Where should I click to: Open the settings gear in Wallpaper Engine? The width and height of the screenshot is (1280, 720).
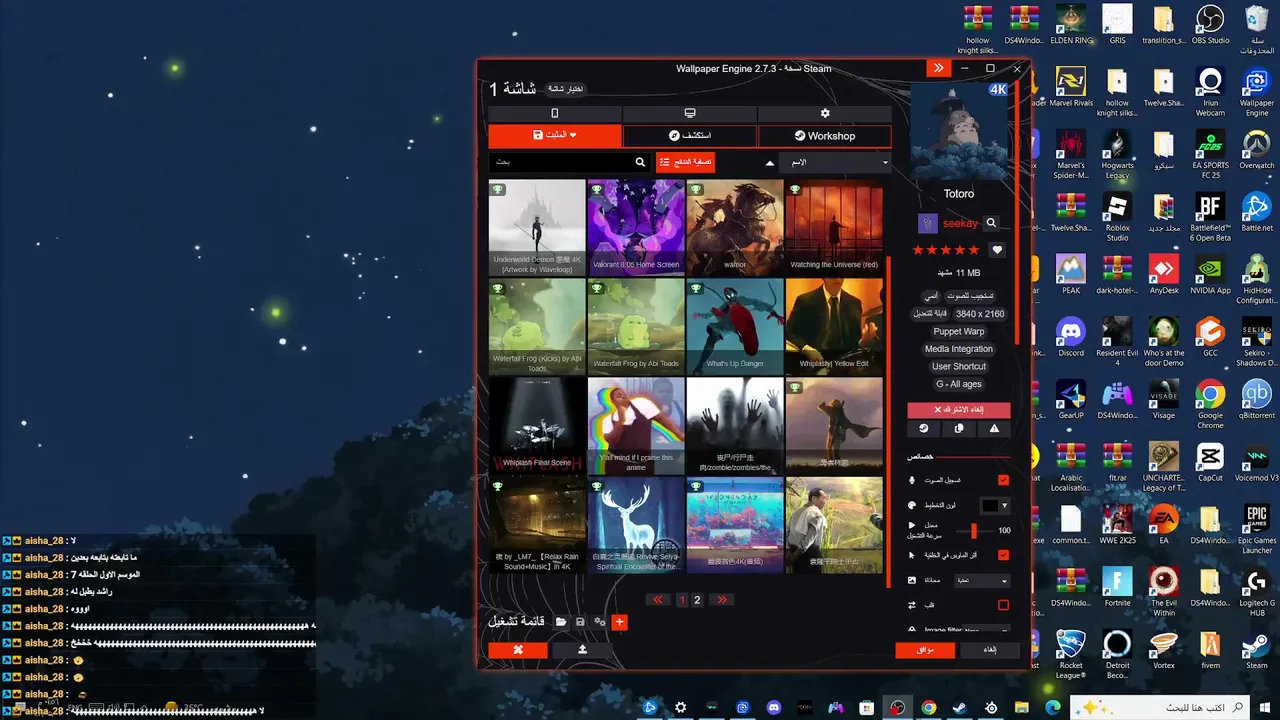[825, 114]
